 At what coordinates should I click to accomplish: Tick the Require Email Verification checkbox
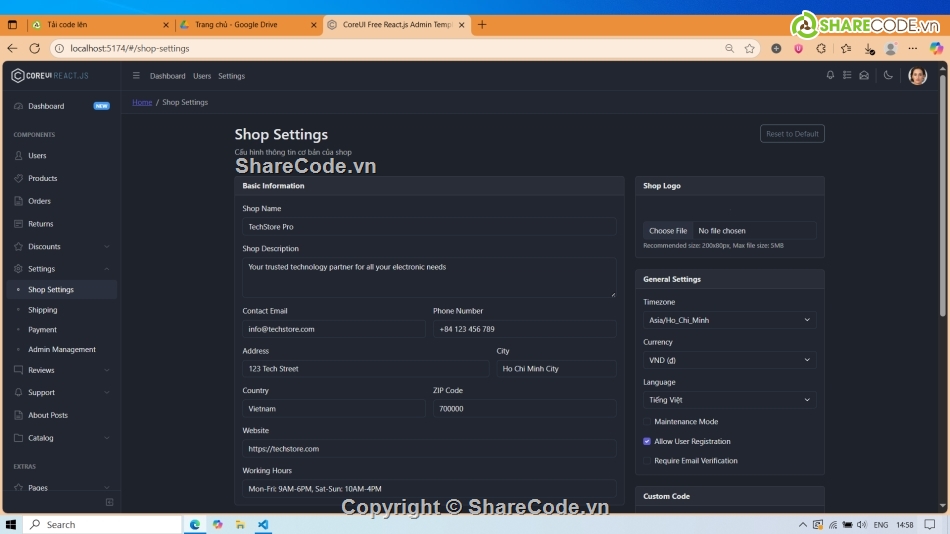coord(647,461)
